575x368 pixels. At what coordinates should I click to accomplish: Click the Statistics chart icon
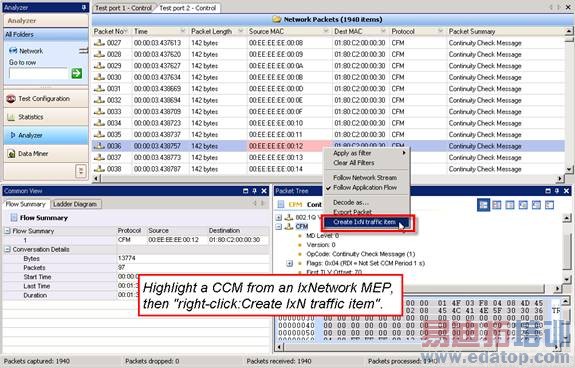click(x=11, y=117)
